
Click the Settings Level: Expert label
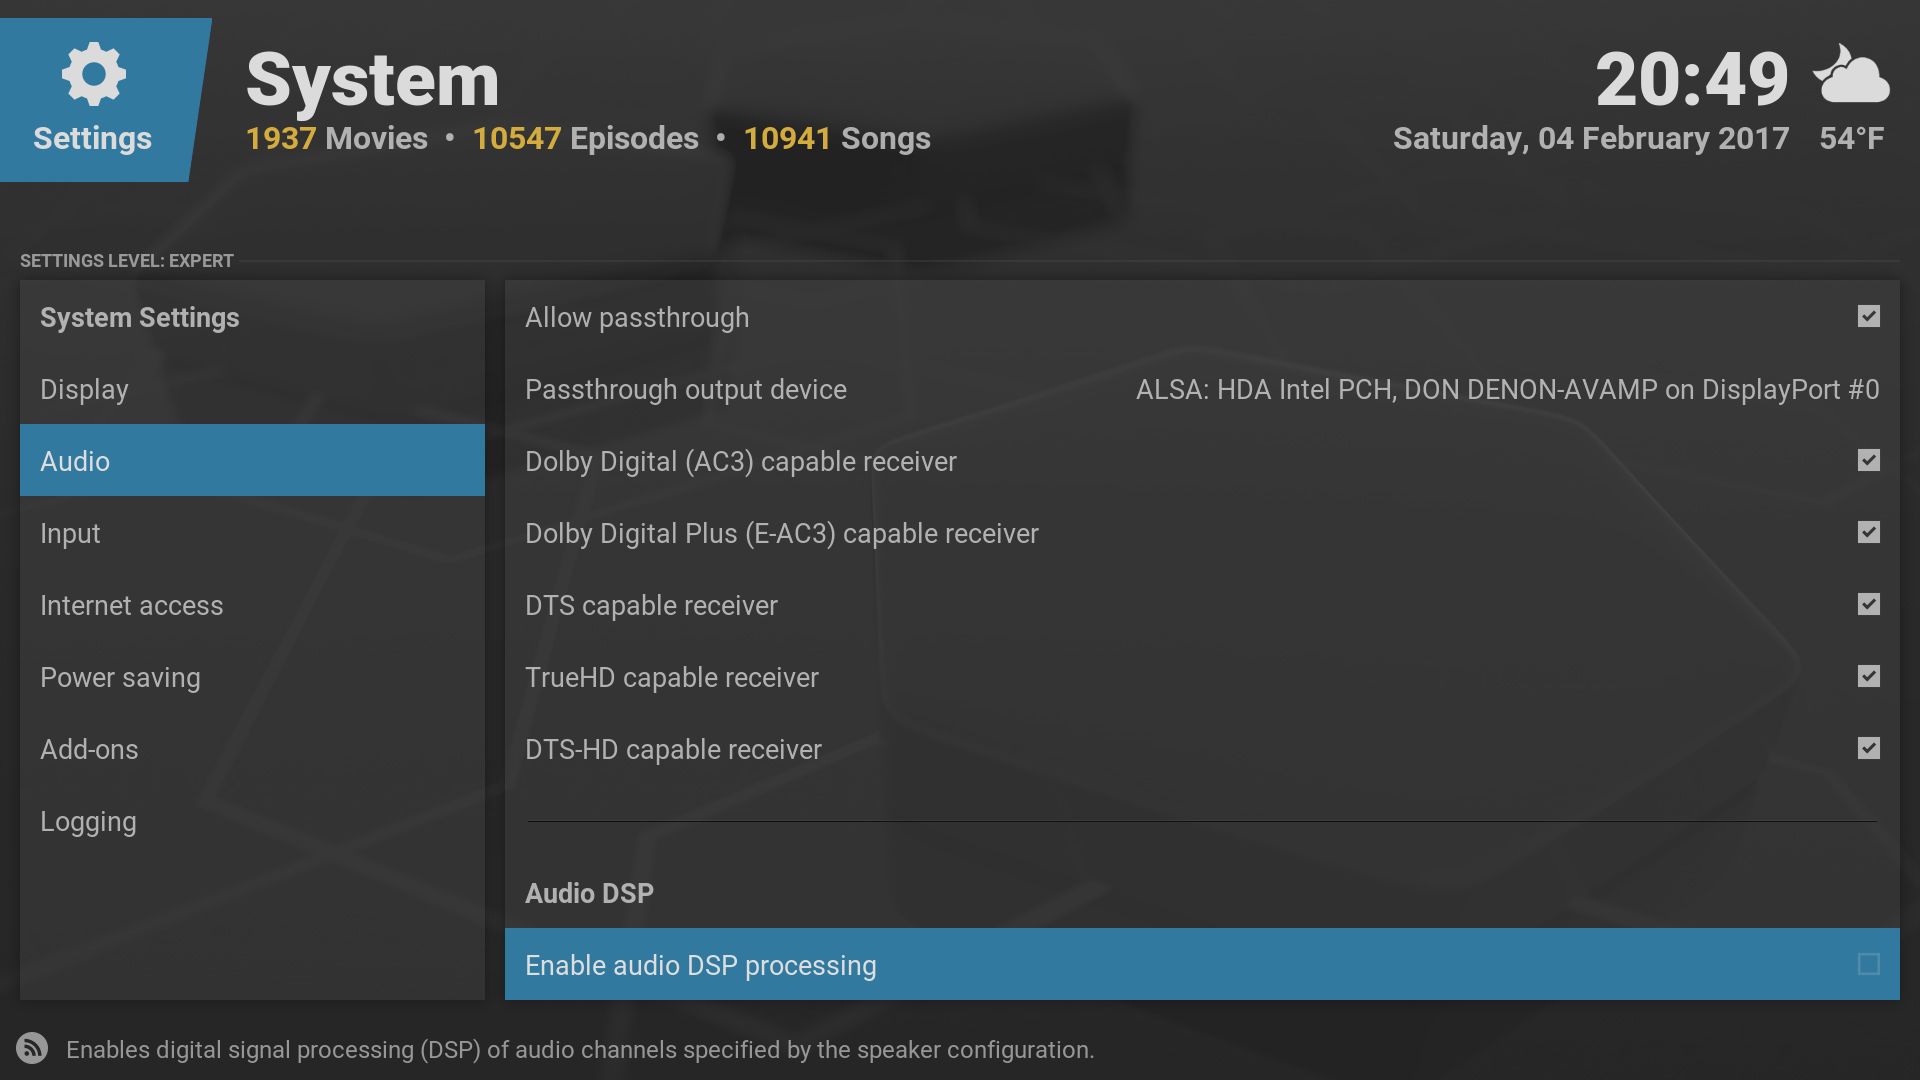point(127,261)
